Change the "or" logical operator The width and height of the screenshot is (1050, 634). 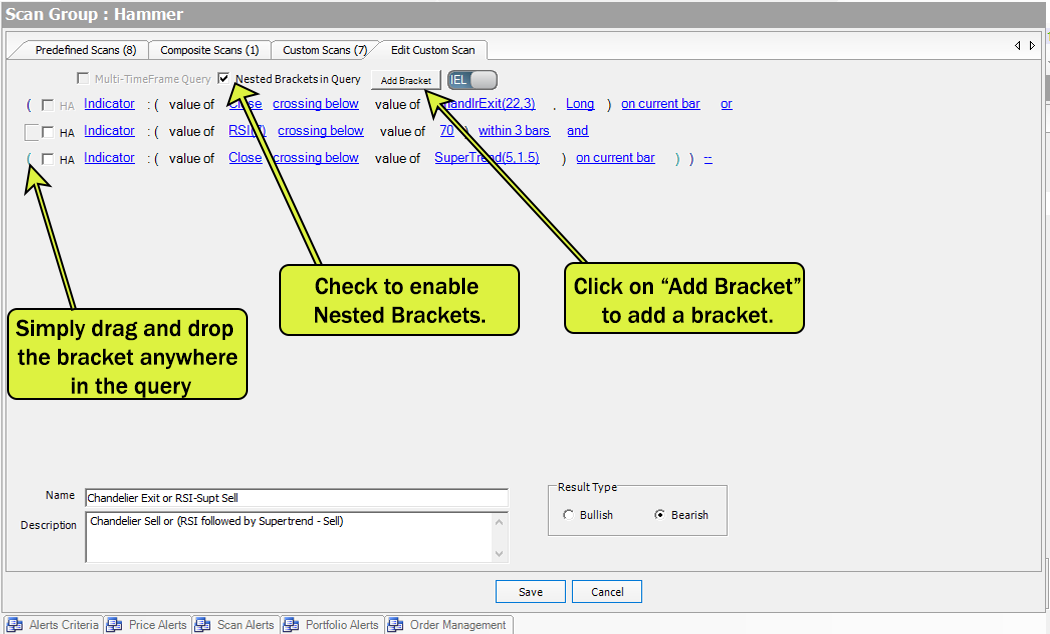tap(726, 104)
